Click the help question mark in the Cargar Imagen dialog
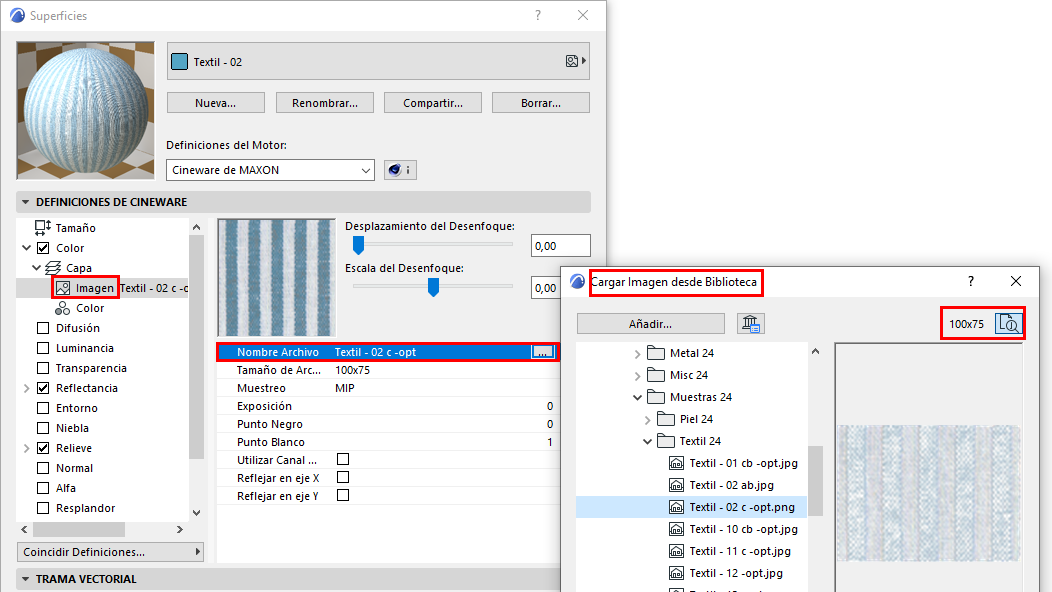The image size is (1052, 592). 971,281
